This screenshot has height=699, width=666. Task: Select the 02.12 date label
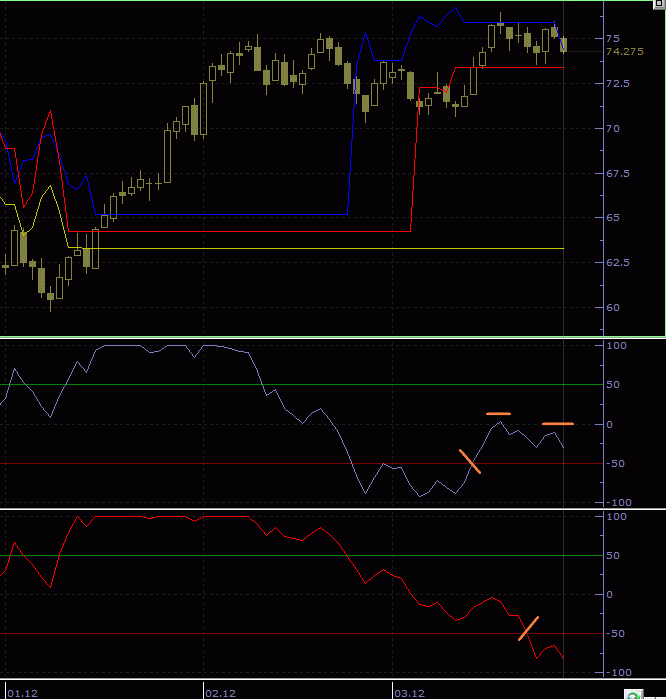[220, 694]
